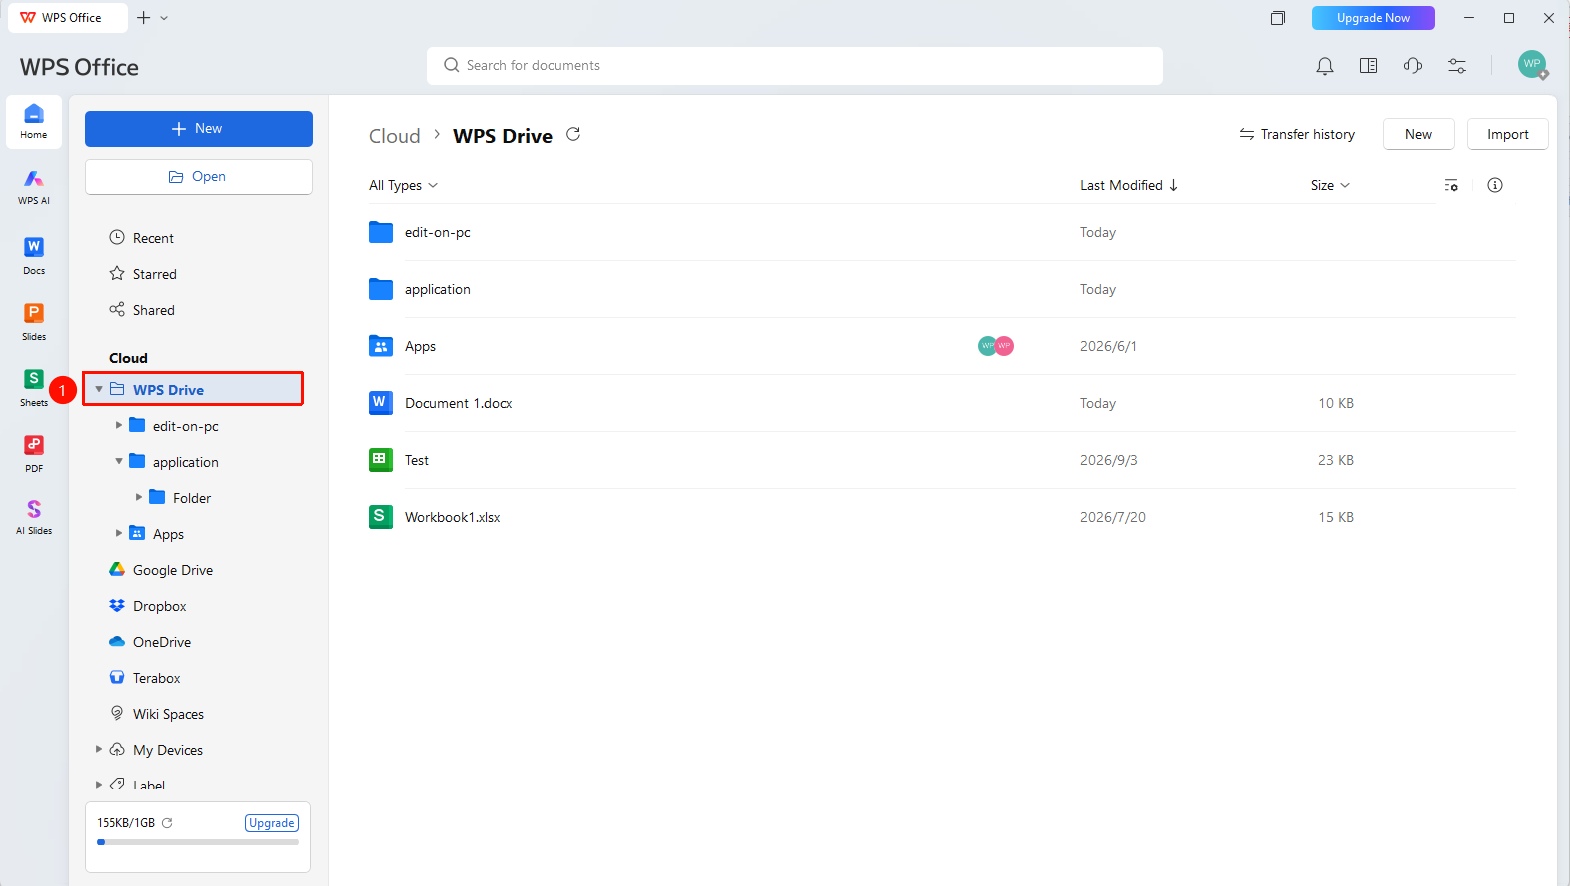The height and width of the screenshot is (886, 1570).
Task: Select Document 1.docx in file list
Action: pos(942,403)
